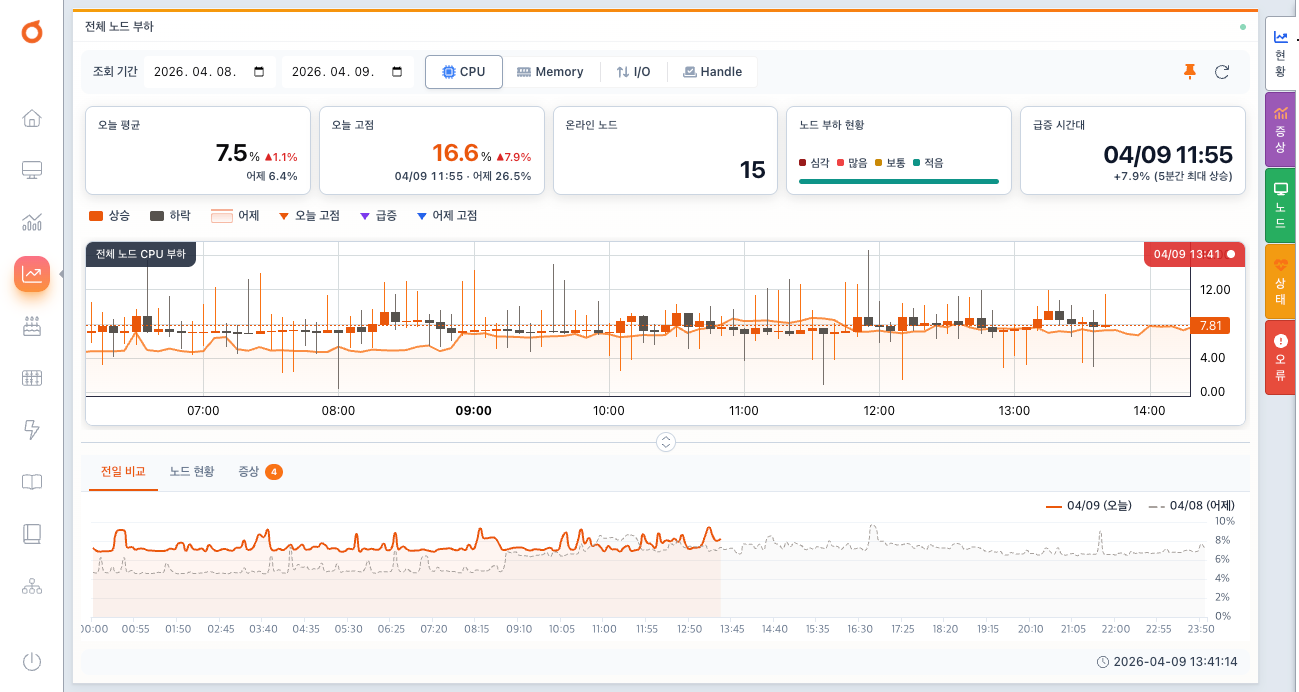Open the hierarchy tree sidebar icon
The width and height of the screenshot is (1299, 692).
tap(32, 586)
